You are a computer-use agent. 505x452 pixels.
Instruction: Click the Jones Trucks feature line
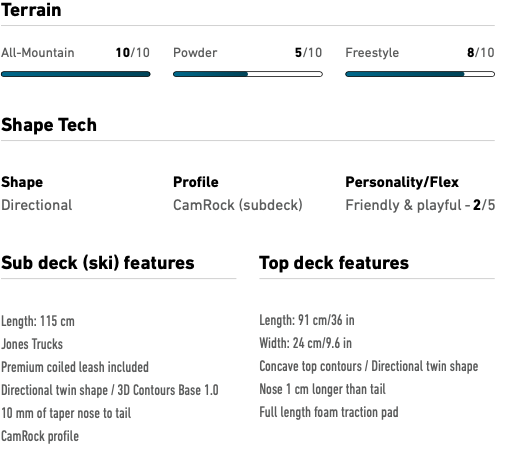tap(32, 344)
